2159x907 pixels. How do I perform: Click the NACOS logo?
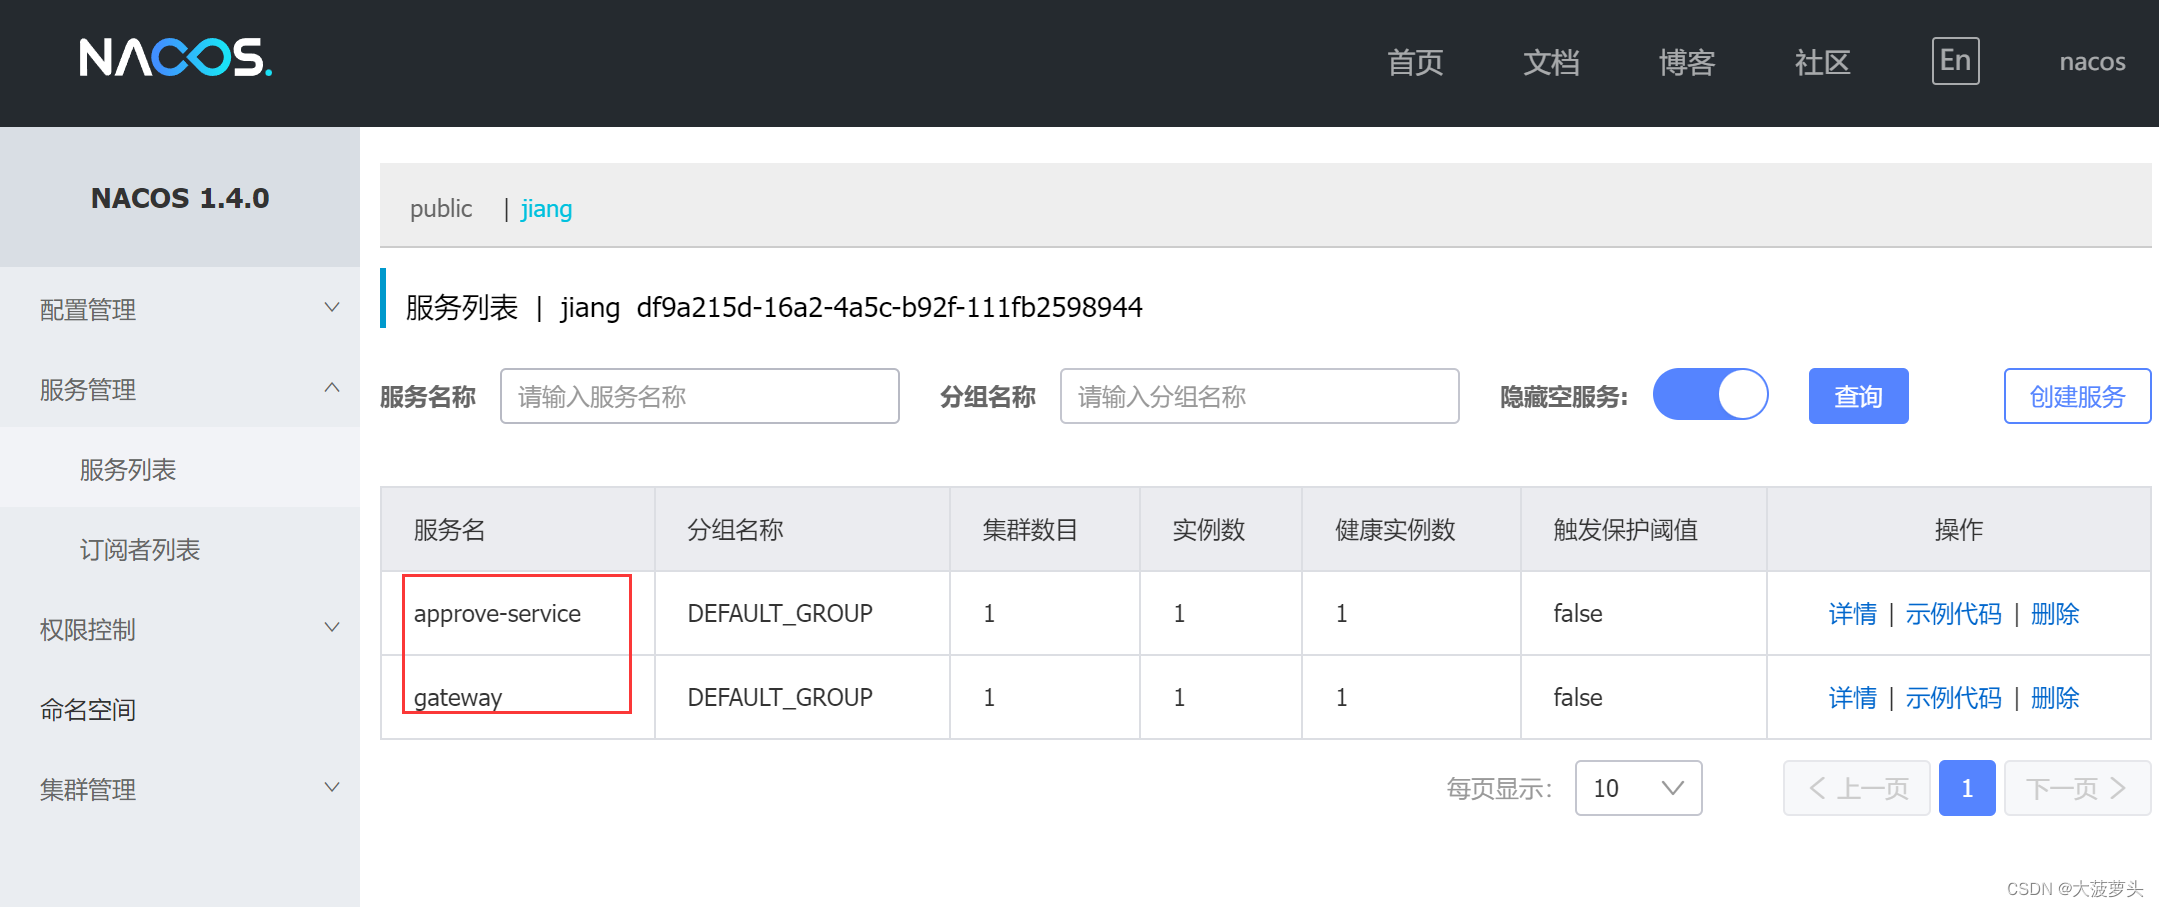point(175,58)
